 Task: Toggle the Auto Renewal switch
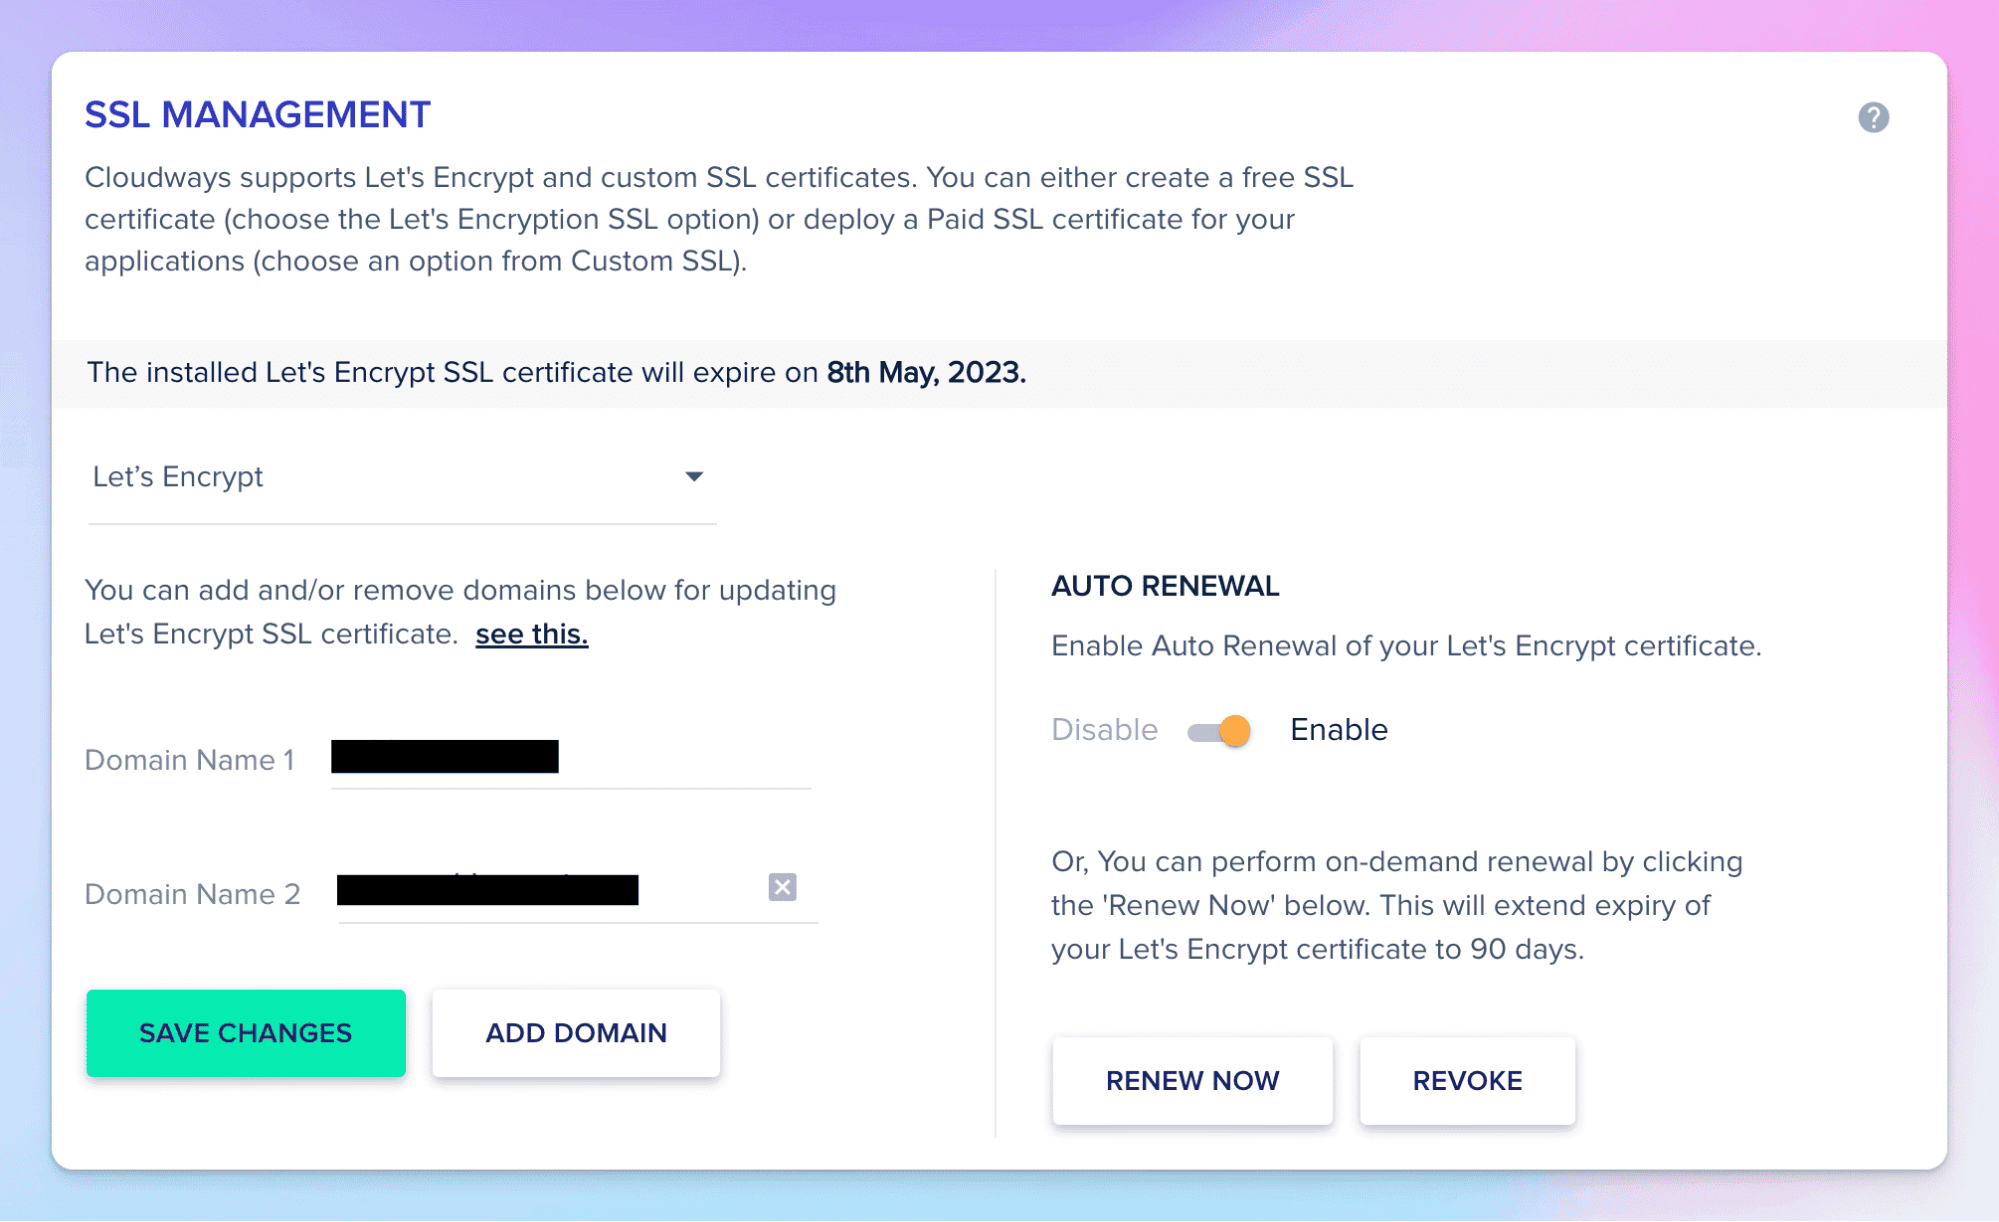point(1220,731)
